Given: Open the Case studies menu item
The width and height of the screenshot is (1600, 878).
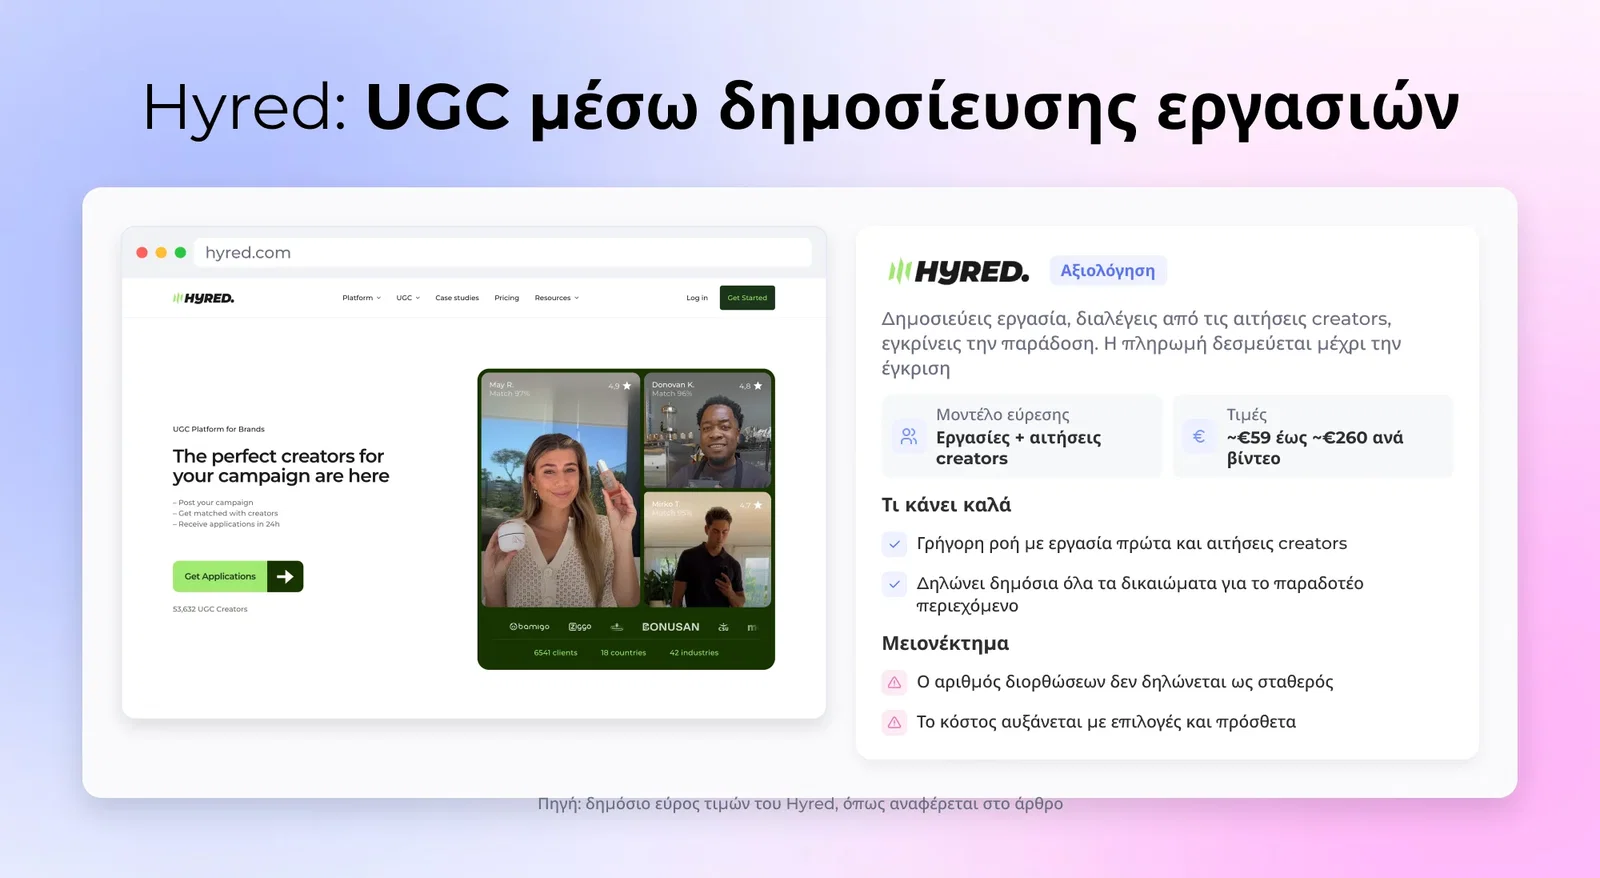Looking at the screenshot, I should click(457, 298).
